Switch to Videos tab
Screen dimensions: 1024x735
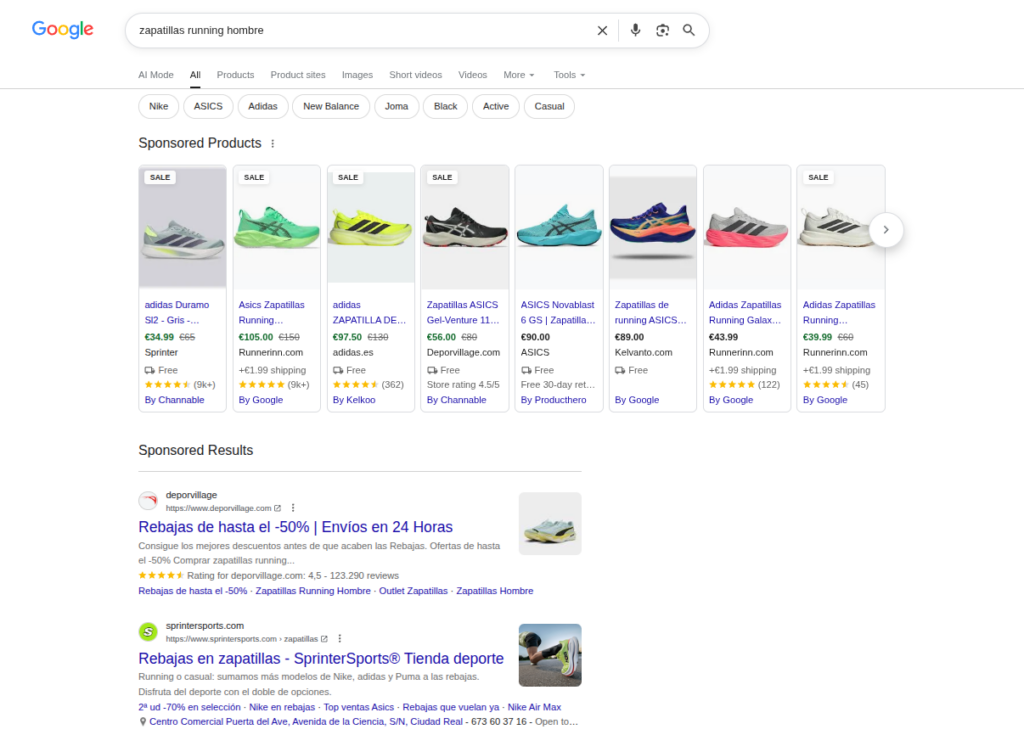tap(472, 74)
